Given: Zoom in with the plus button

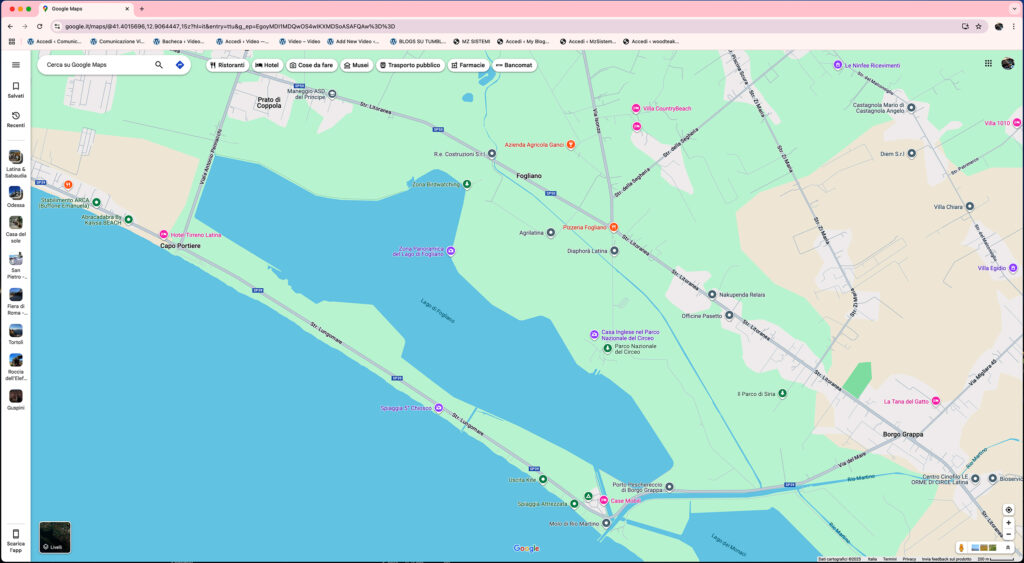Looking at the screenshot, I should (1009, 523).
